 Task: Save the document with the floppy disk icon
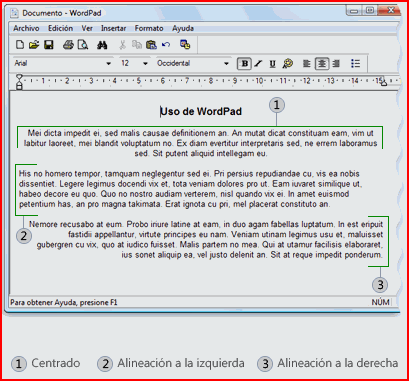pyautogui.click(x=49, y=45)
